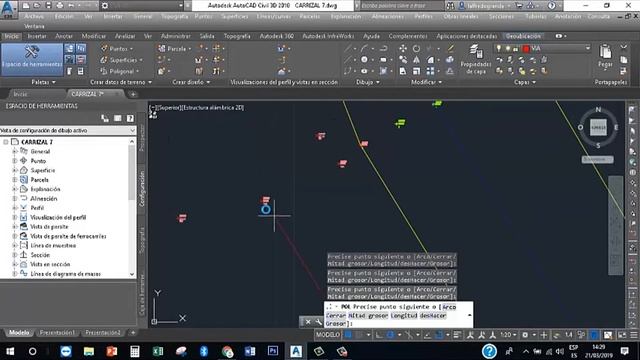Screen dimensions: 640x360
Task: Open Word from the taskbar
Action: (x=250, y=351)
